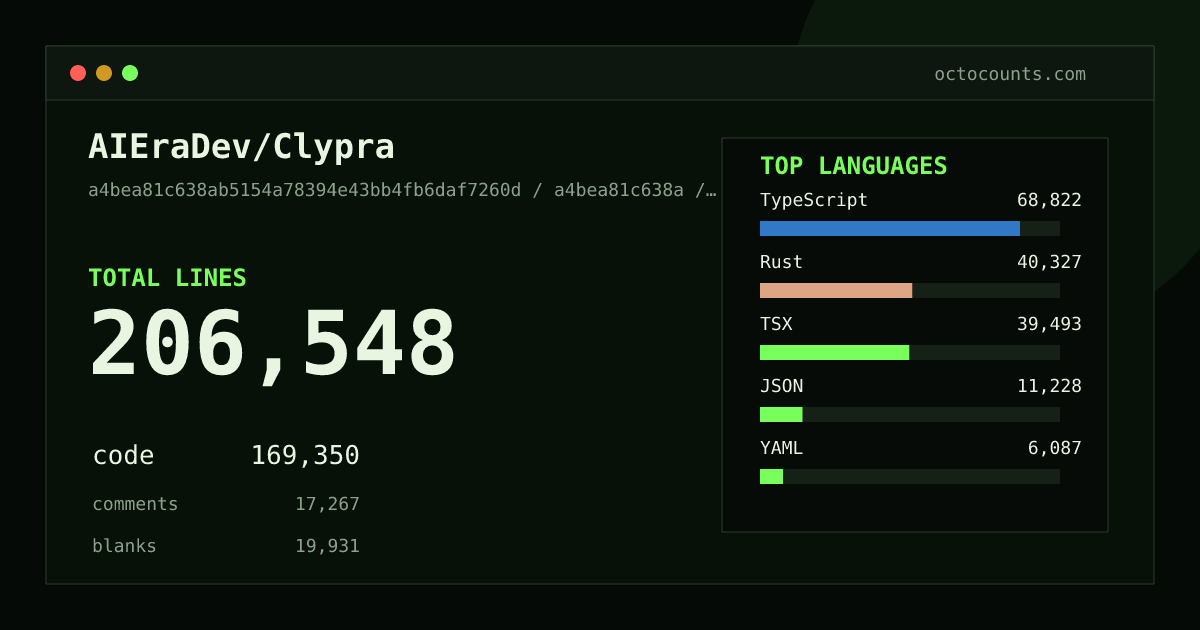The image size is (1200, 630).
Task: Click the green maximize dot
Action: 130,73
